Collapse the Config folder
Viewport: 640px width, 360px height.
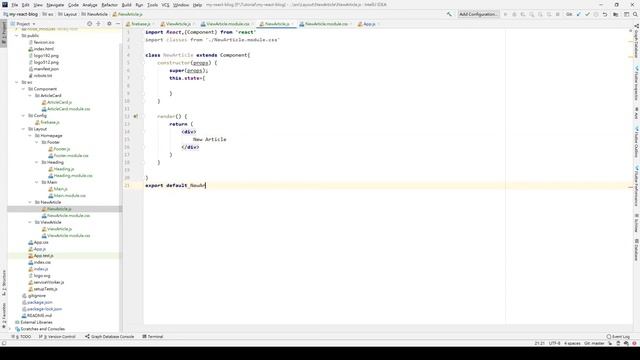23,116
